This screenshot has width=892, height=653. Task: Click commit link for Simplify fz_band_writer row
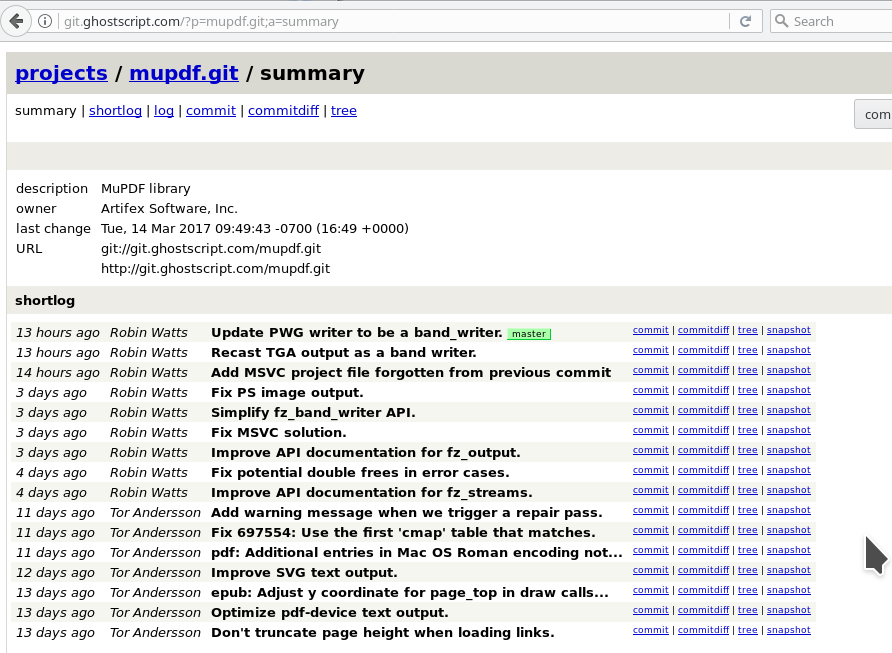pos(650,410)
